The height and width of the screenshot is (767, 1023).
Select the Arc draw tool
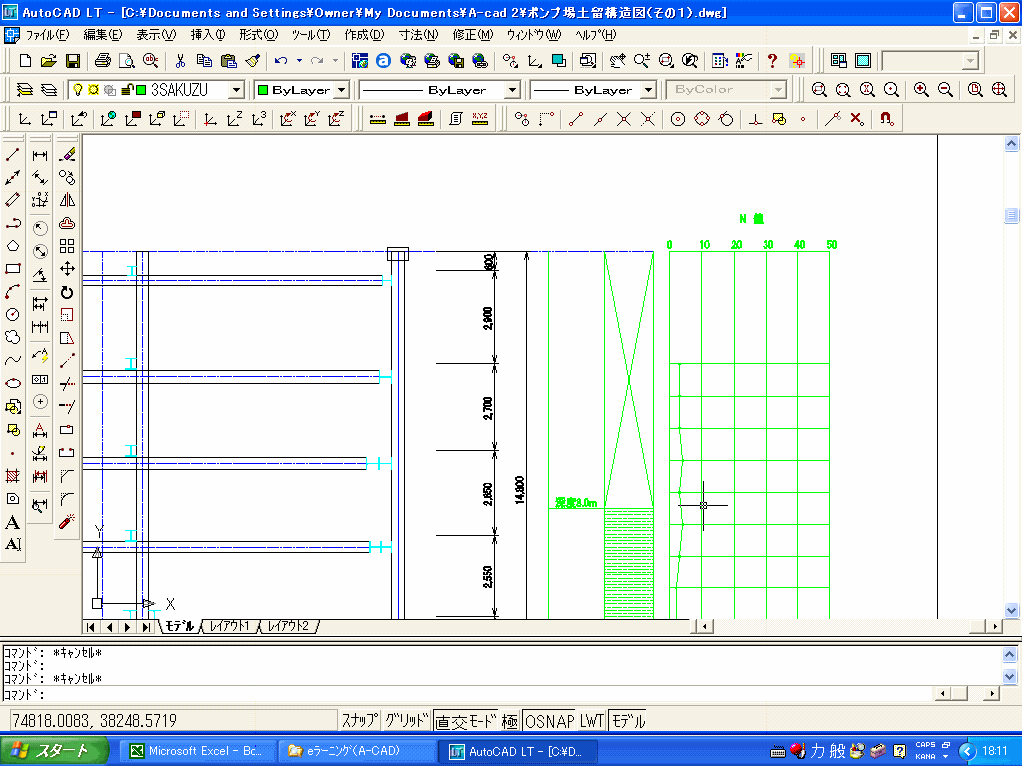12,292
